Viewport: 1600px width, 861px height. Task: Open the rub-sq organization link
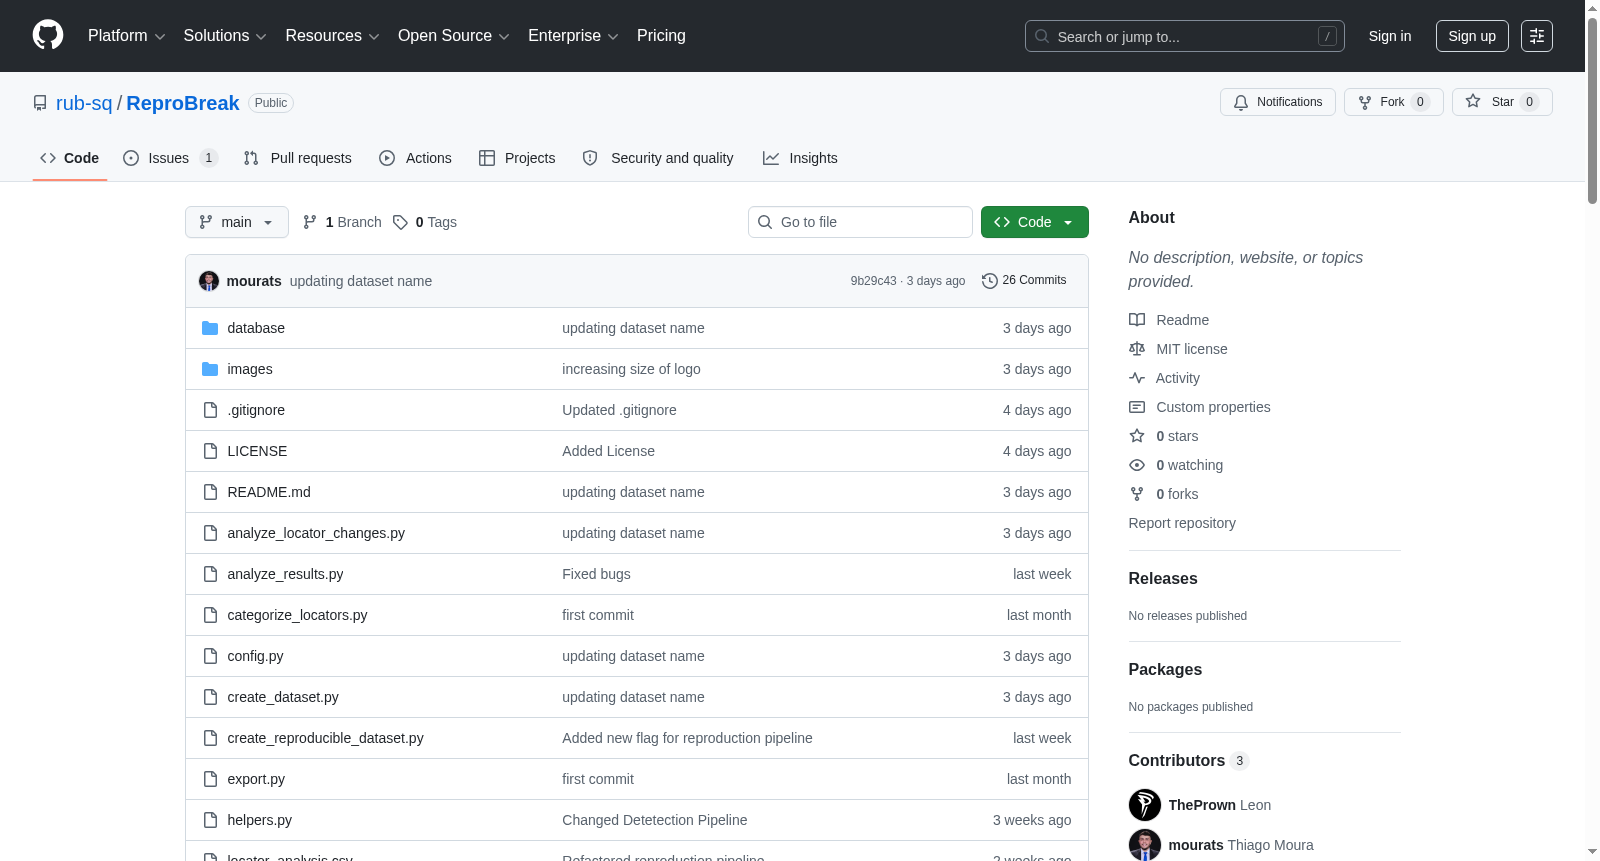(x=84, y=103)
